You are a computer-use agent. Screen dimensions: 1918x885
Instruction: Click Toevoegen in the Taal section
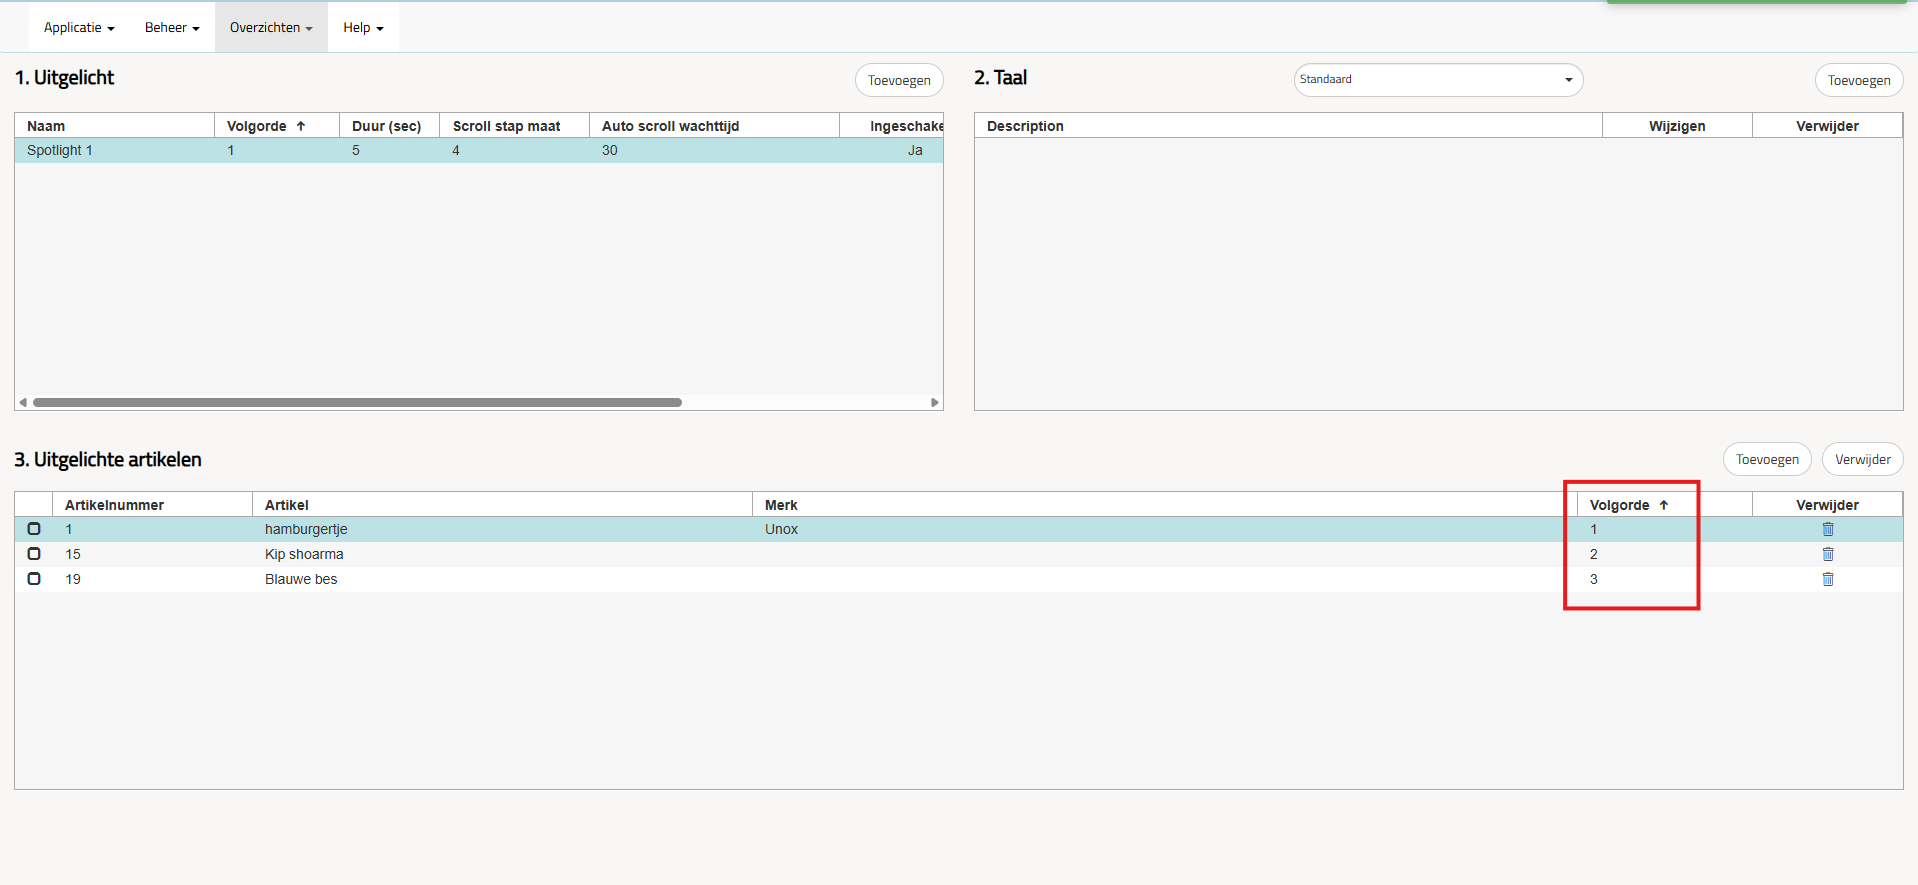point(1859,80)
